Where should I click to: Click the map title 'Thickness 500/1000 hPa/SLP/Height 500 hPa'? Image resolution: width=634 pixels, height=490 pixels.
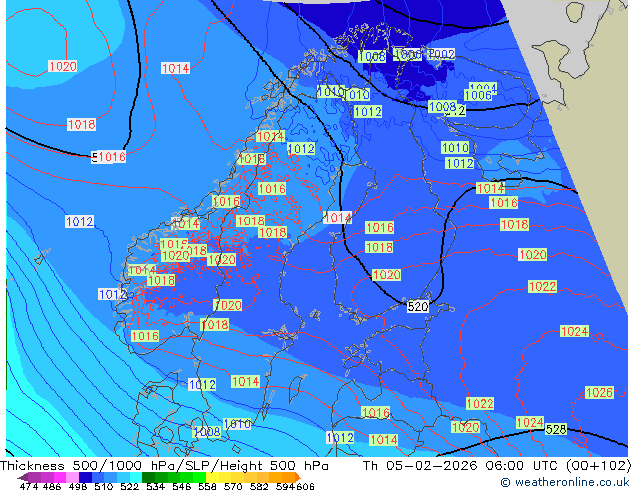pos(164,466)
